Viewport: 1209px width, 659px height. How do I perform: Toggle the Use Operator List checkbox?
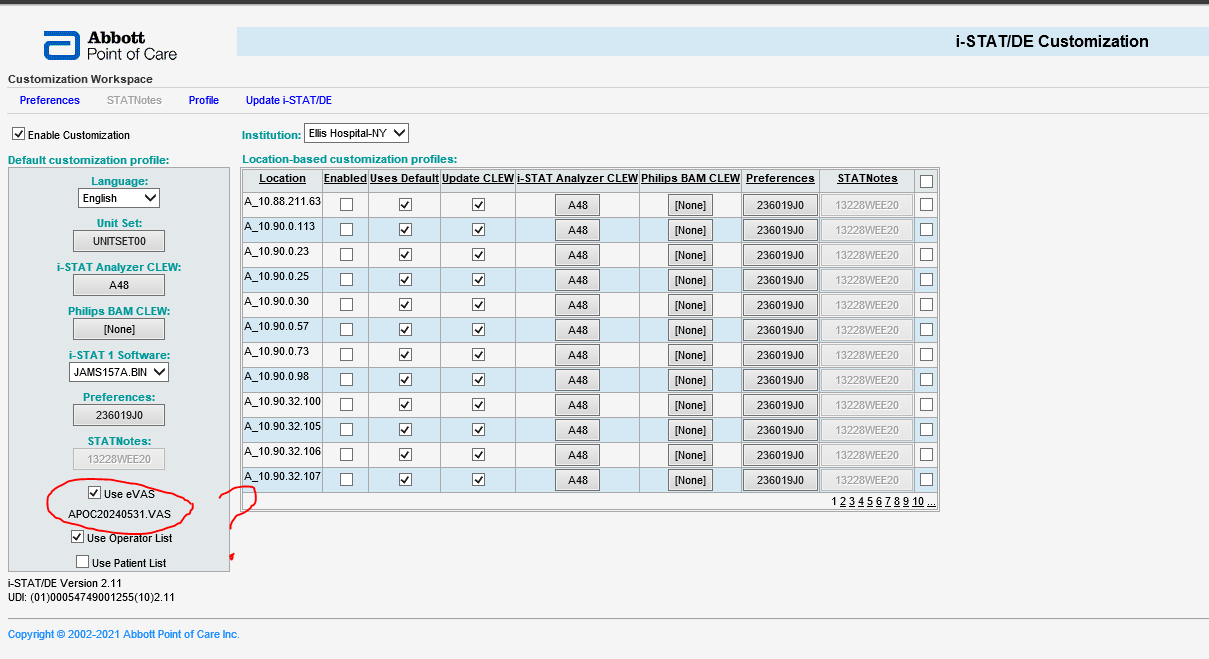[78, 538]
